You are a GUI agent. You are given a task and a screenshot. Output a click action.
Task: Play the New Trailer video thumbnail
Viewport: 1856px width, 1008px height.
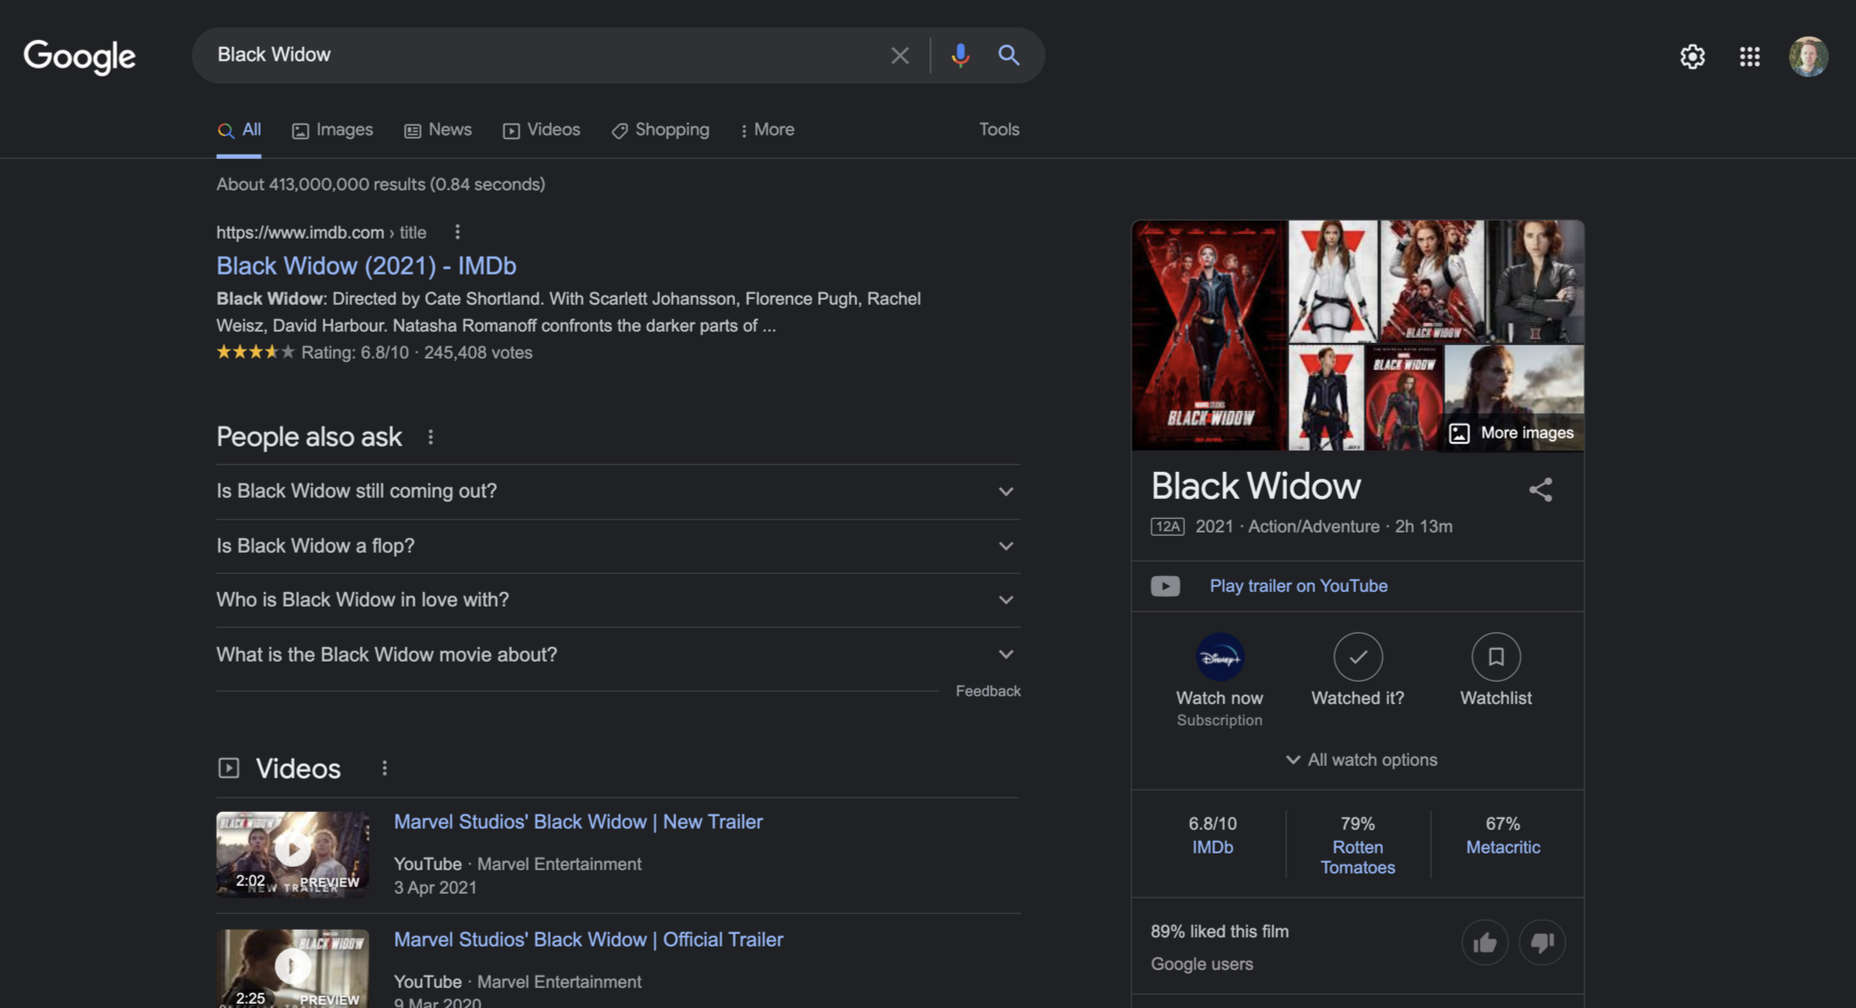[292, 854]
